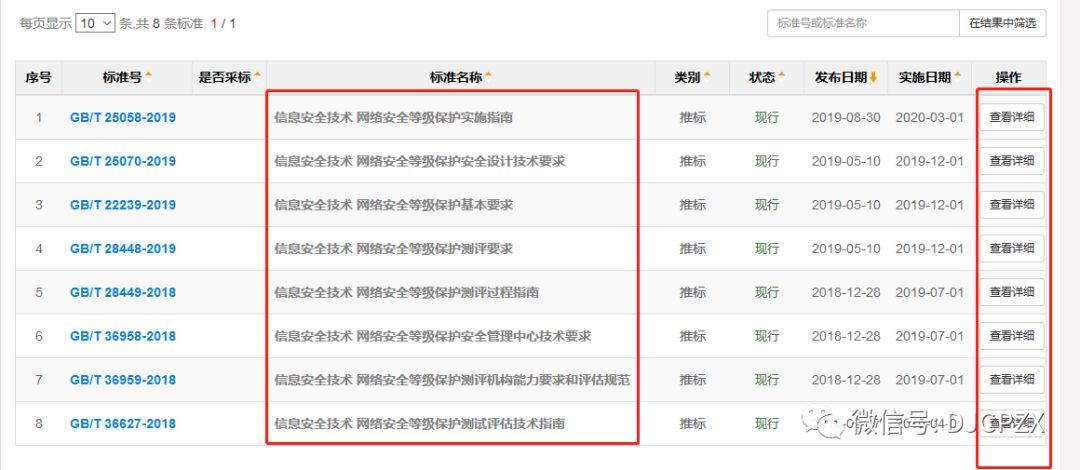Screen dimensions: 1080x470
Task: Select title 网络安全等级保护安全设计技术要求
Action: 461,161
